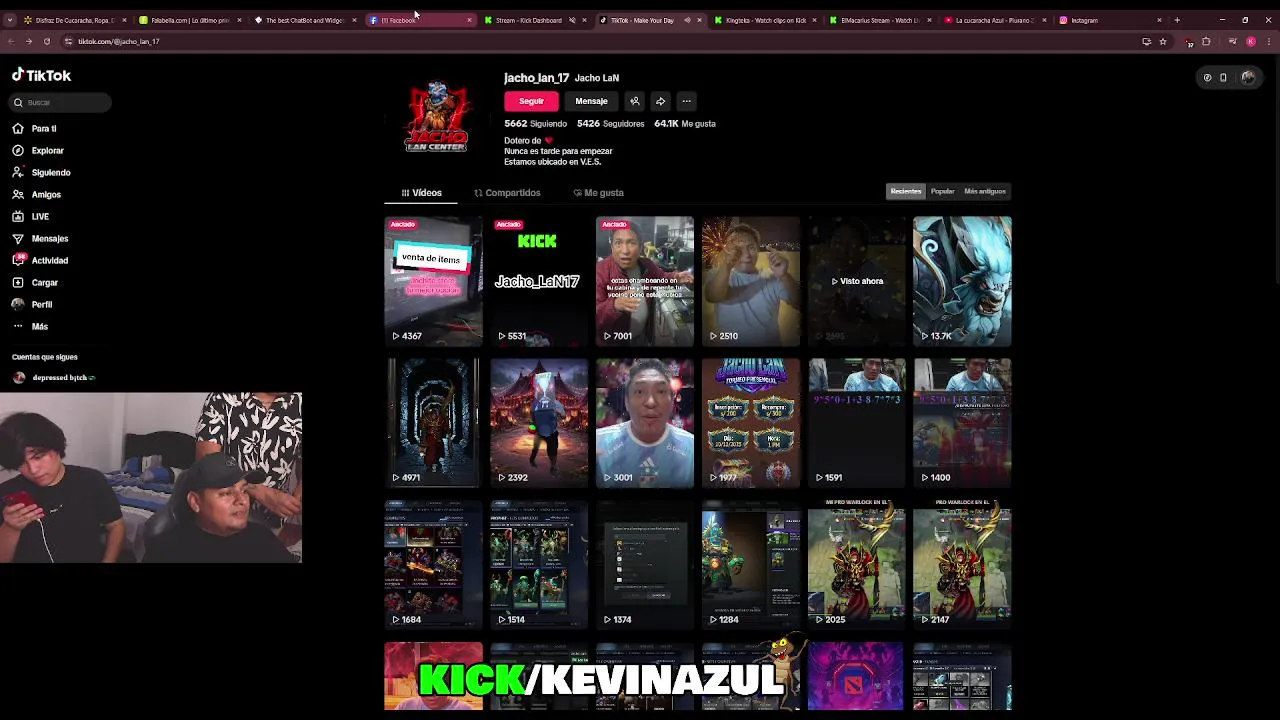Open the video with 1374 views
The image size is (1280, 720).
coord(644,564)
